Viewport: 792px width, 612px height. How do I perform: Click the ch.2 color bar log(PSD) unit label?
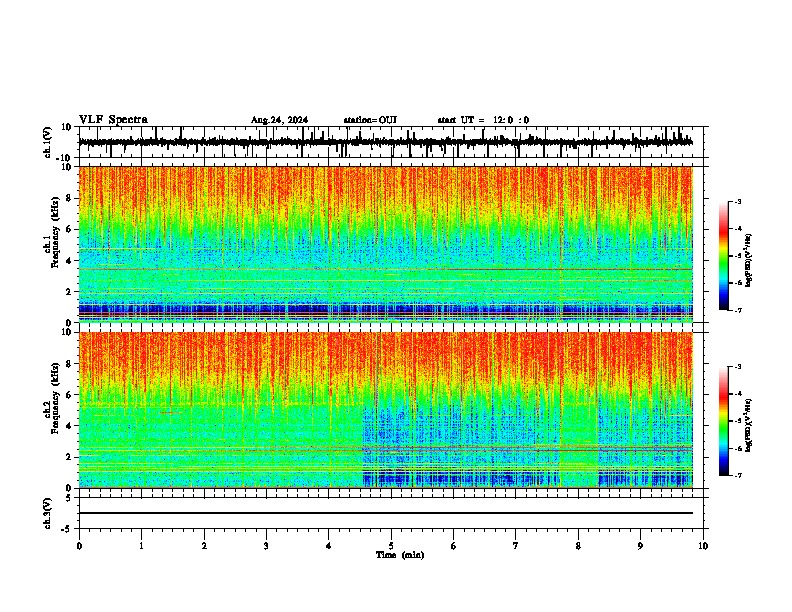coord(749,425)
